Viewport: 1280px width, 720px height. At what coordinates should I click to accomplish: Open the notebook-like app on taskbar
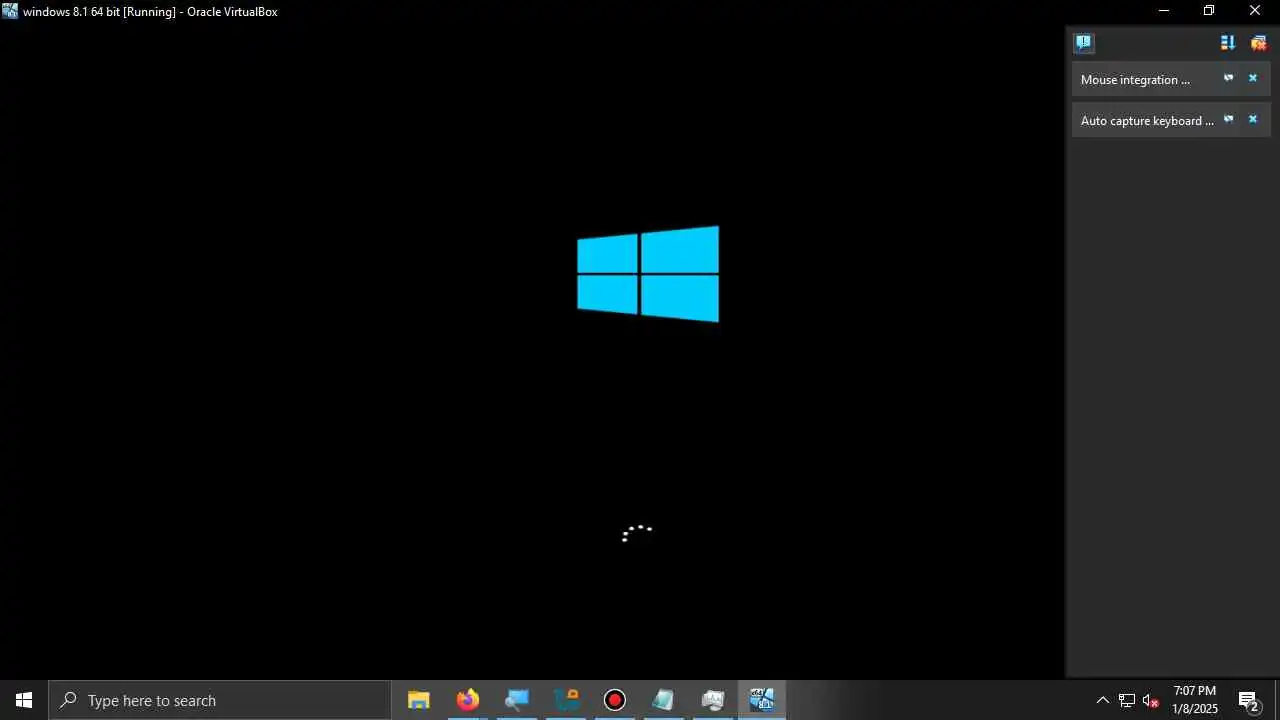(664, 700)
